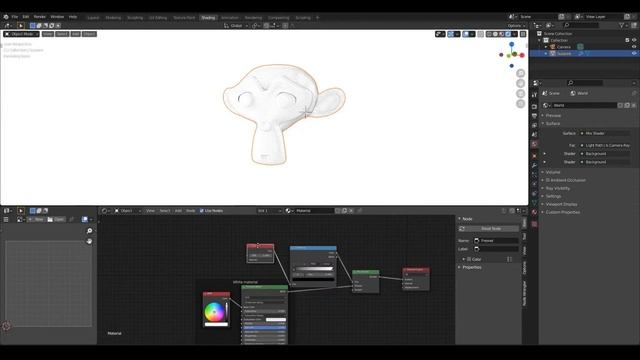Screen dimensions: 640x360
Task: Open the Material properties tab icon
Action: tap(534, 212)
